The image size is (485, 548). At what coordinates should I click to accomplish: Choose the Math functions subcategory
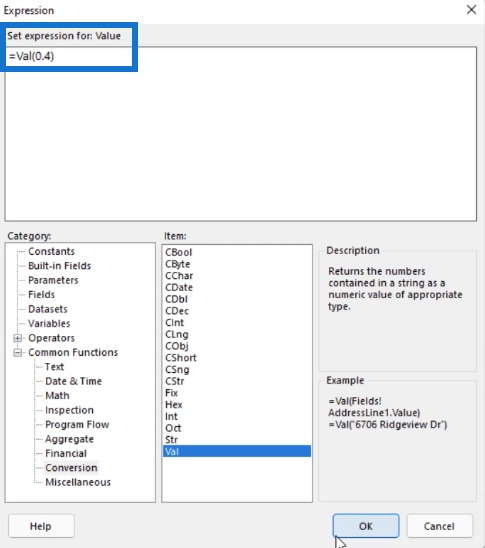pos(57,395)
